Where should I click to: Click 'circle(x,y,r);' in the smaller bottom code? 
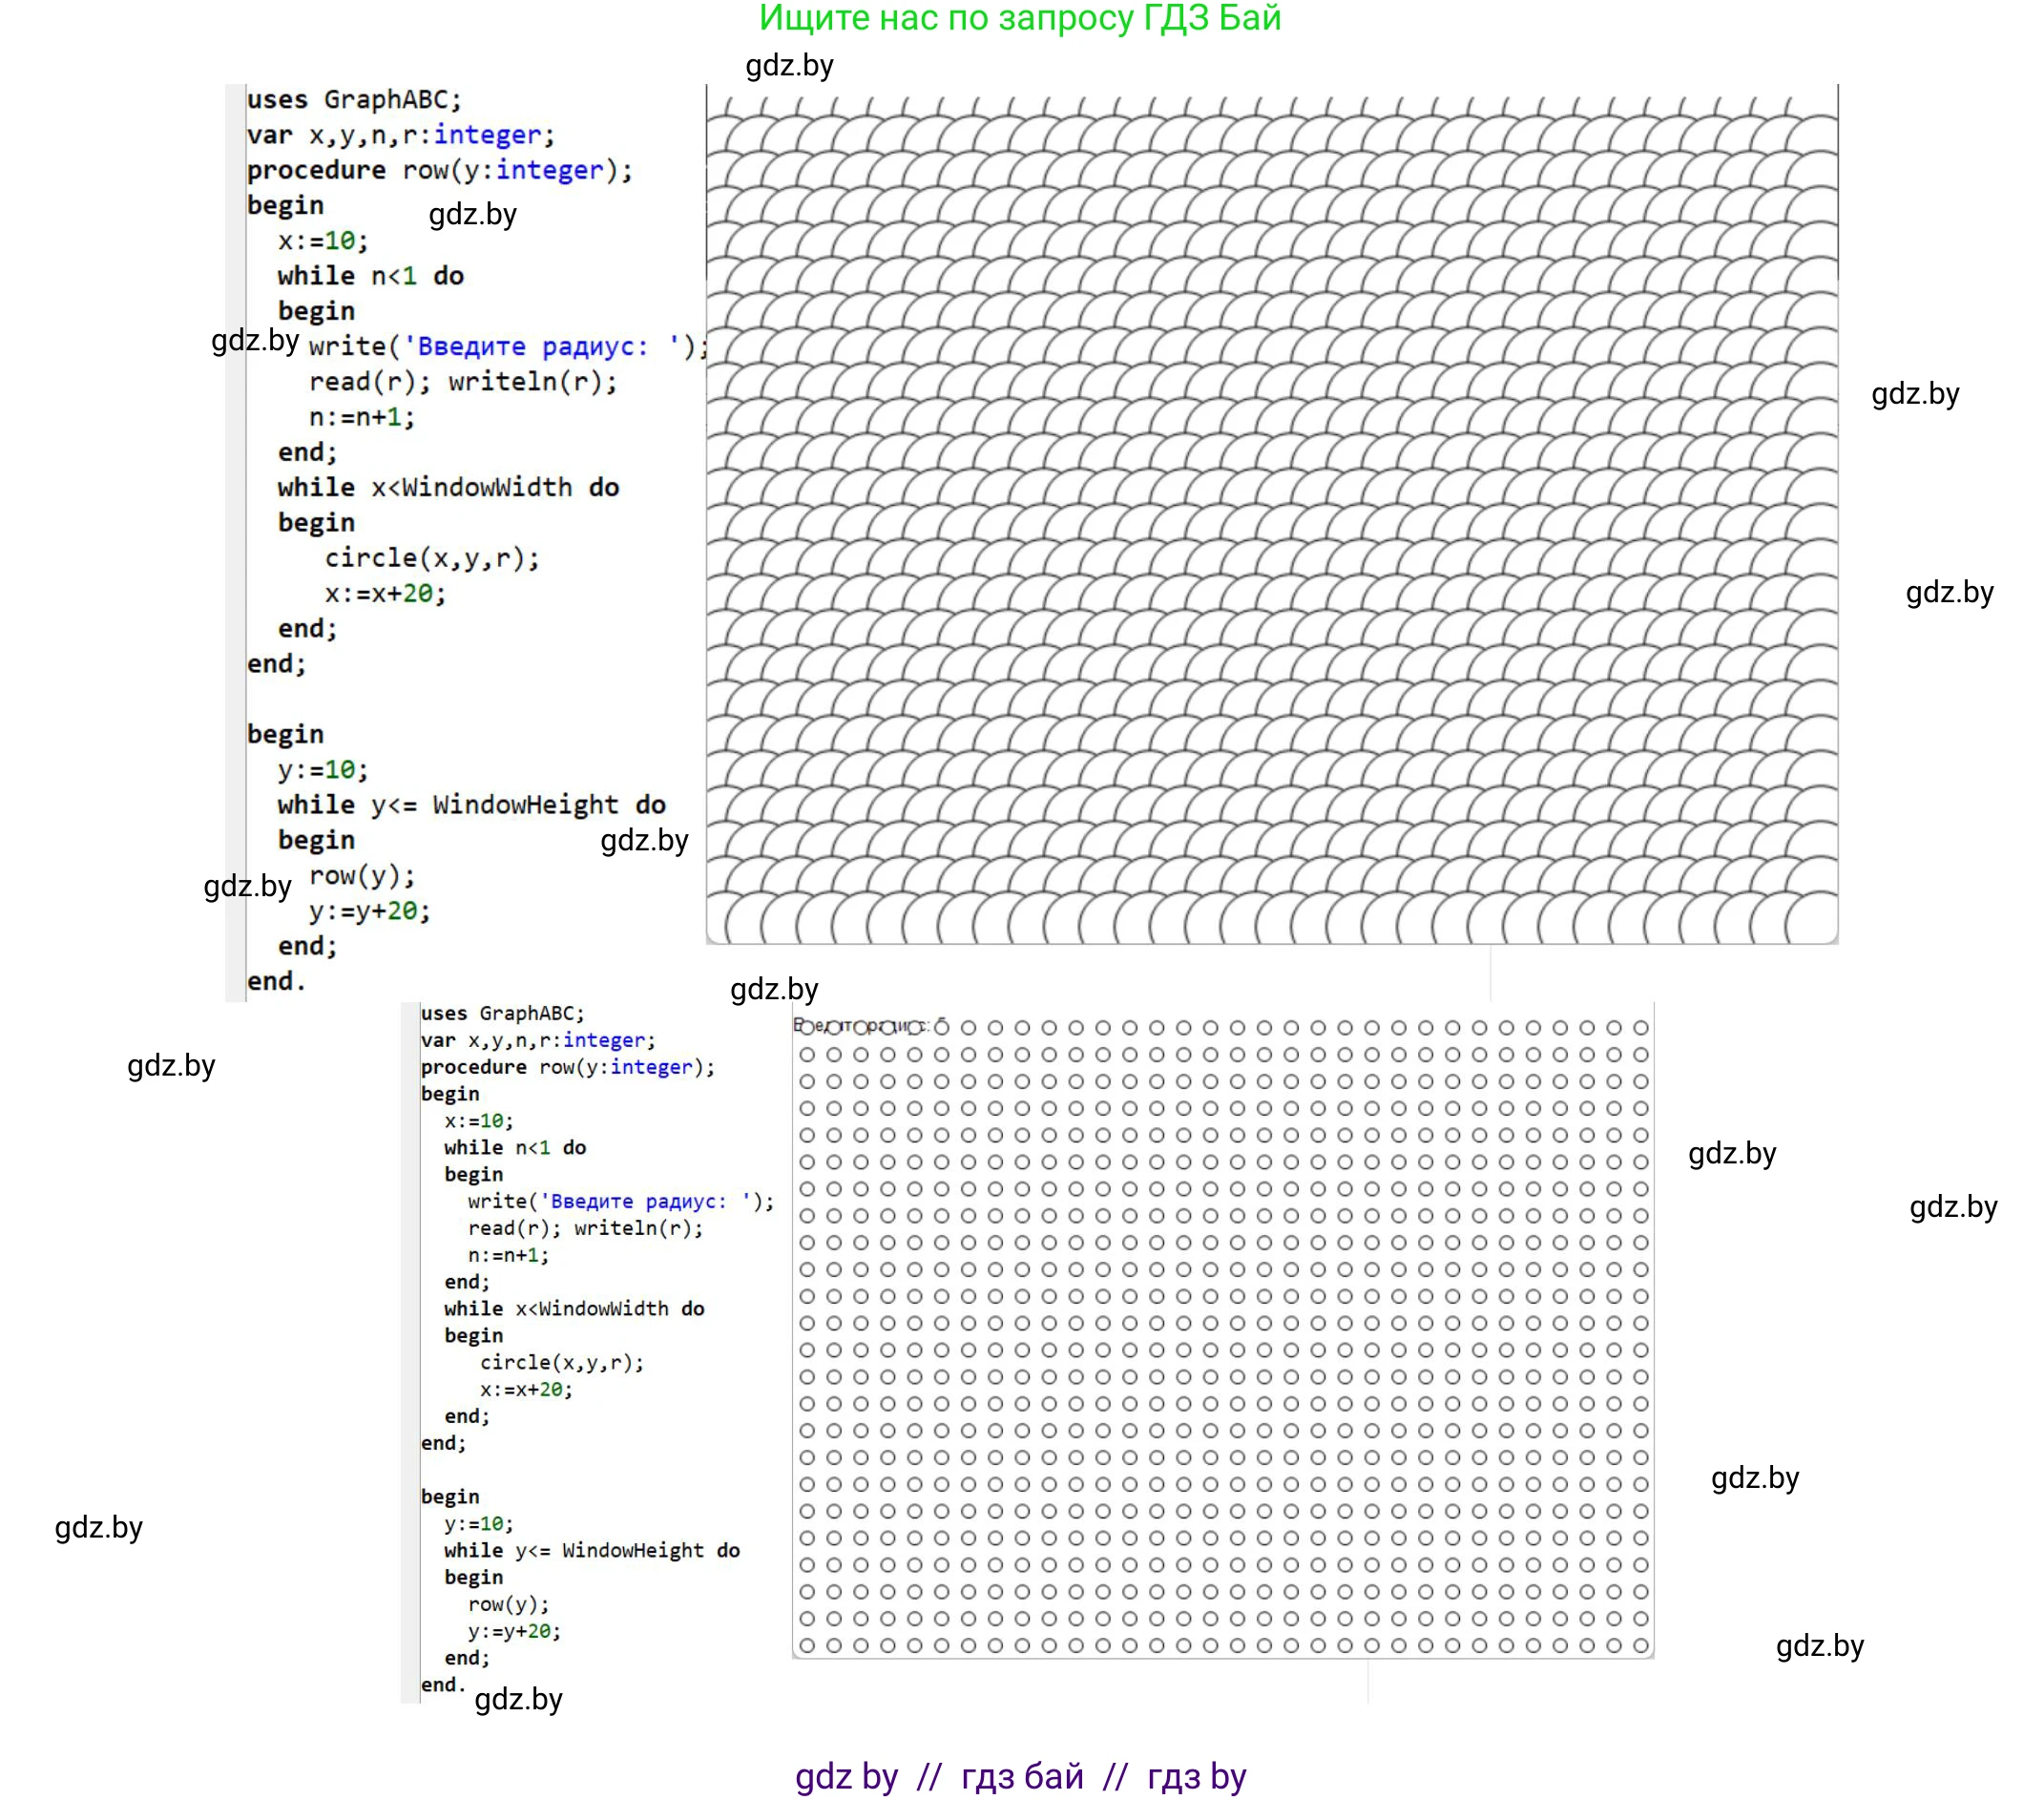(561, 1363)
